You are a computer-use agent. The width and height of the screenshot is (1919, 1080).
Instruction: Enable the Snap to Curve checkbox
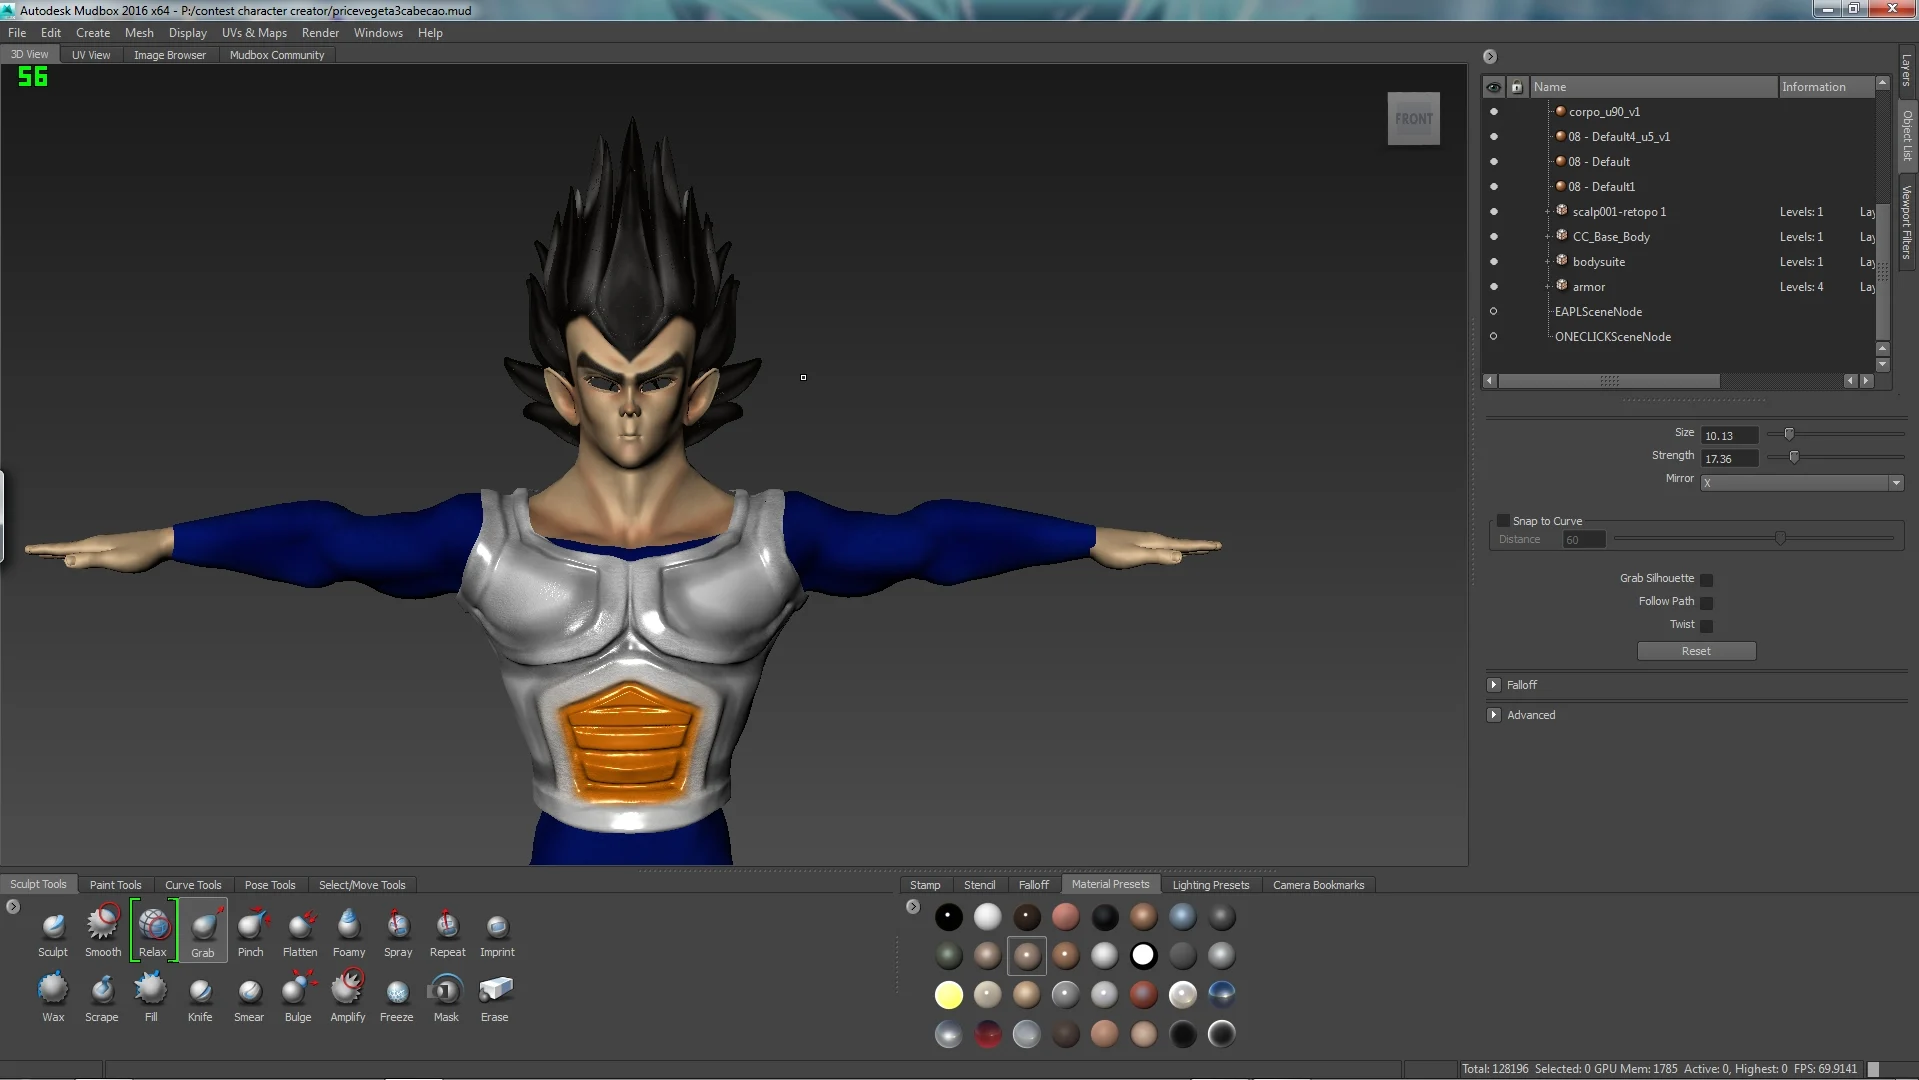point(1502,521)
